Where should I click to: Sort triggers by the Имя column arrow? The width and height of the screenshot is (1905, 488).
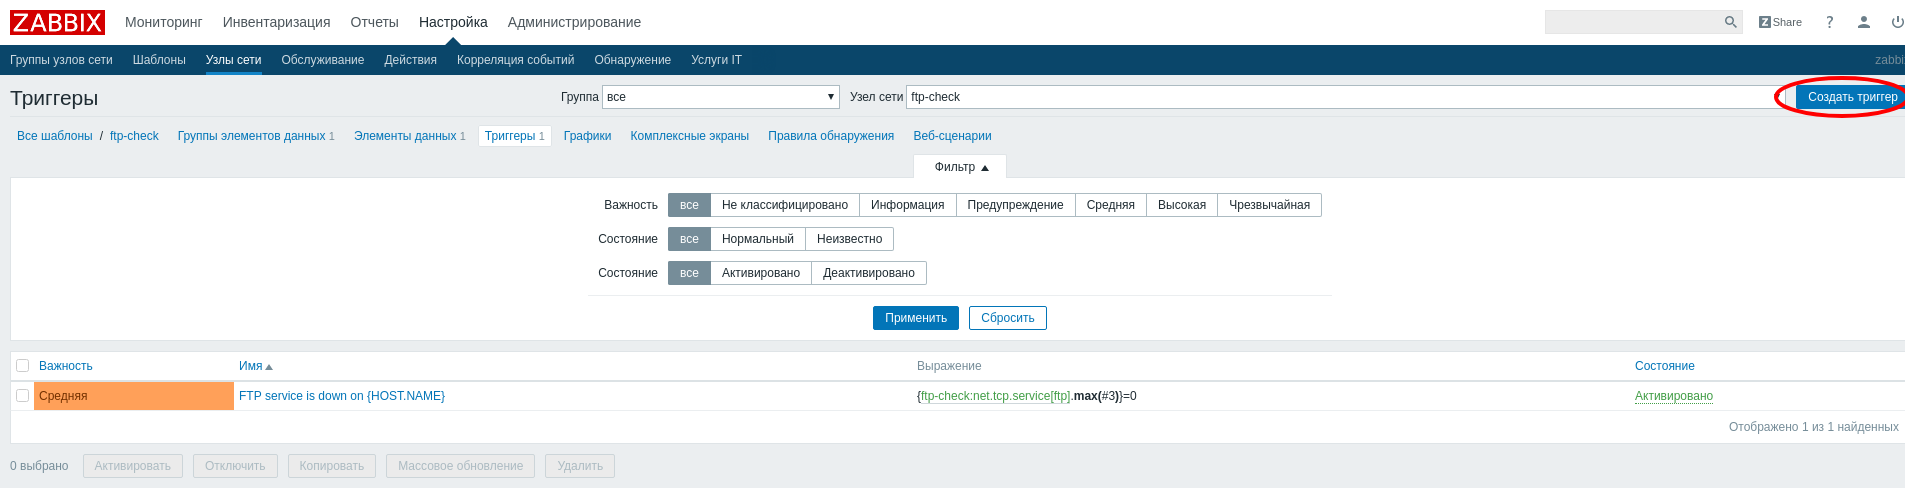(x=268, y=367)
